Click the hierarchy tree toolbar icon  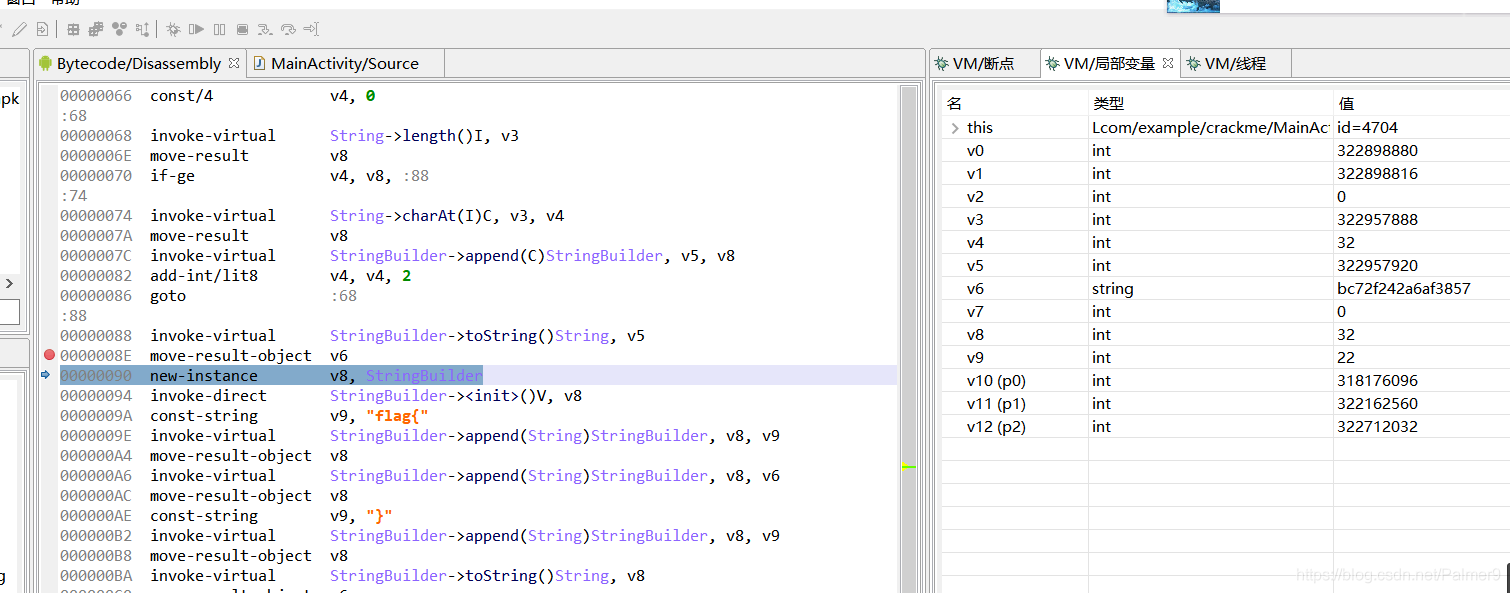[x=143, y=29]
